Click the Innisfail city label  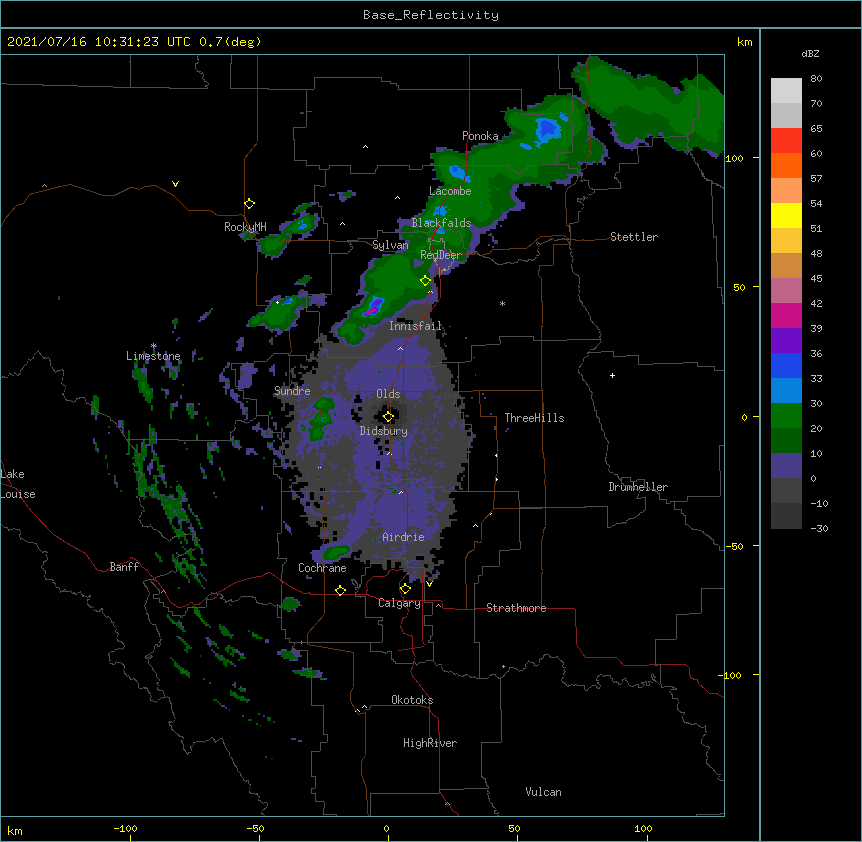tap(416, 326)
